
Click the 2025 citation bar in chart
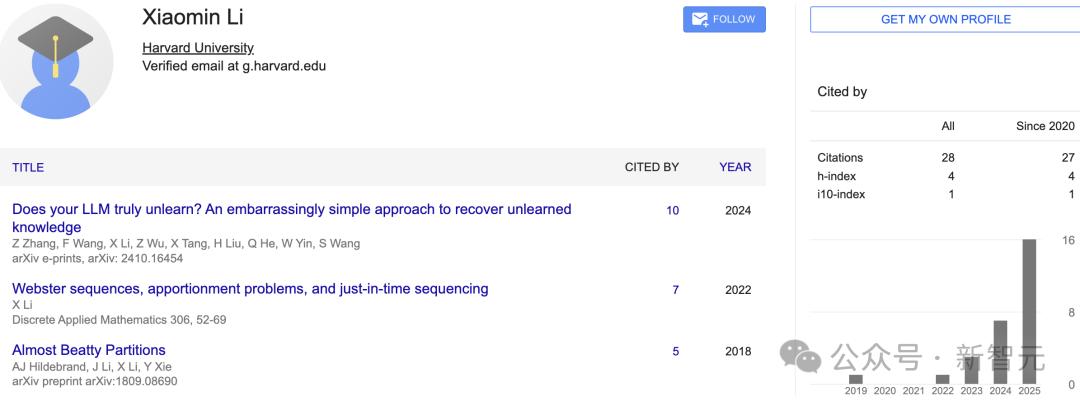point(1029,312)
